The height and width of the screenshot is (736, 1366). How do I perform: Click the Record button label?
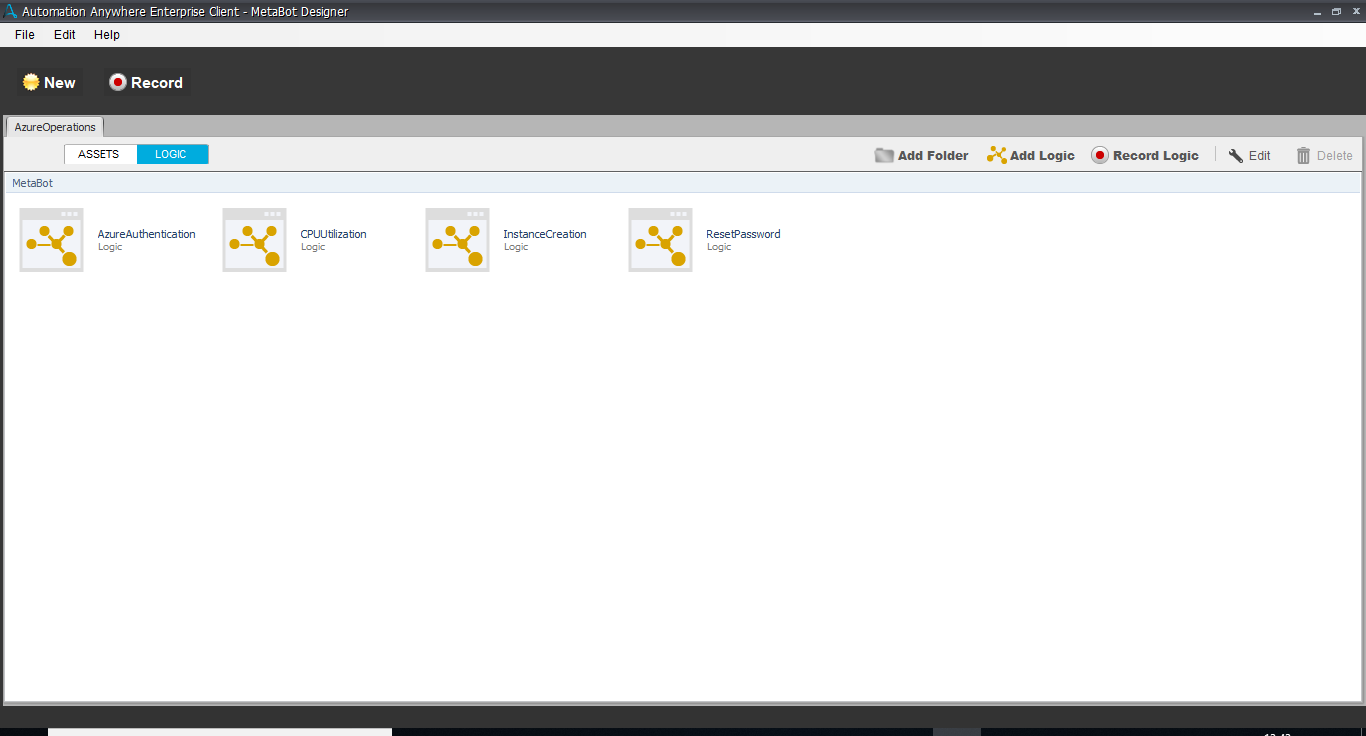[157, 83]
